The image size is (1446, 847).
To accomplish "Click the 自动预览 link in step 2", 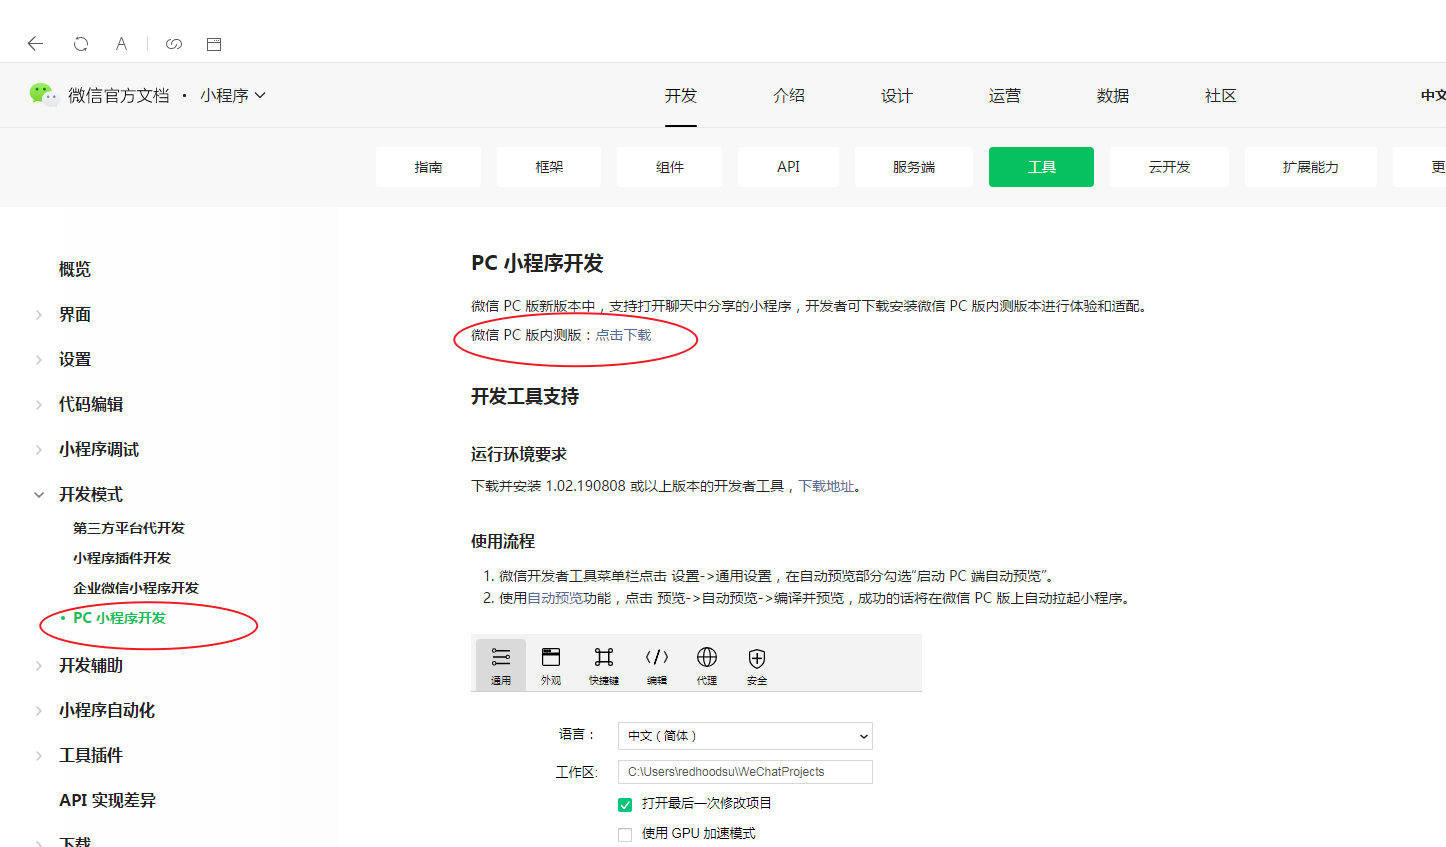I will click(555, 598).
